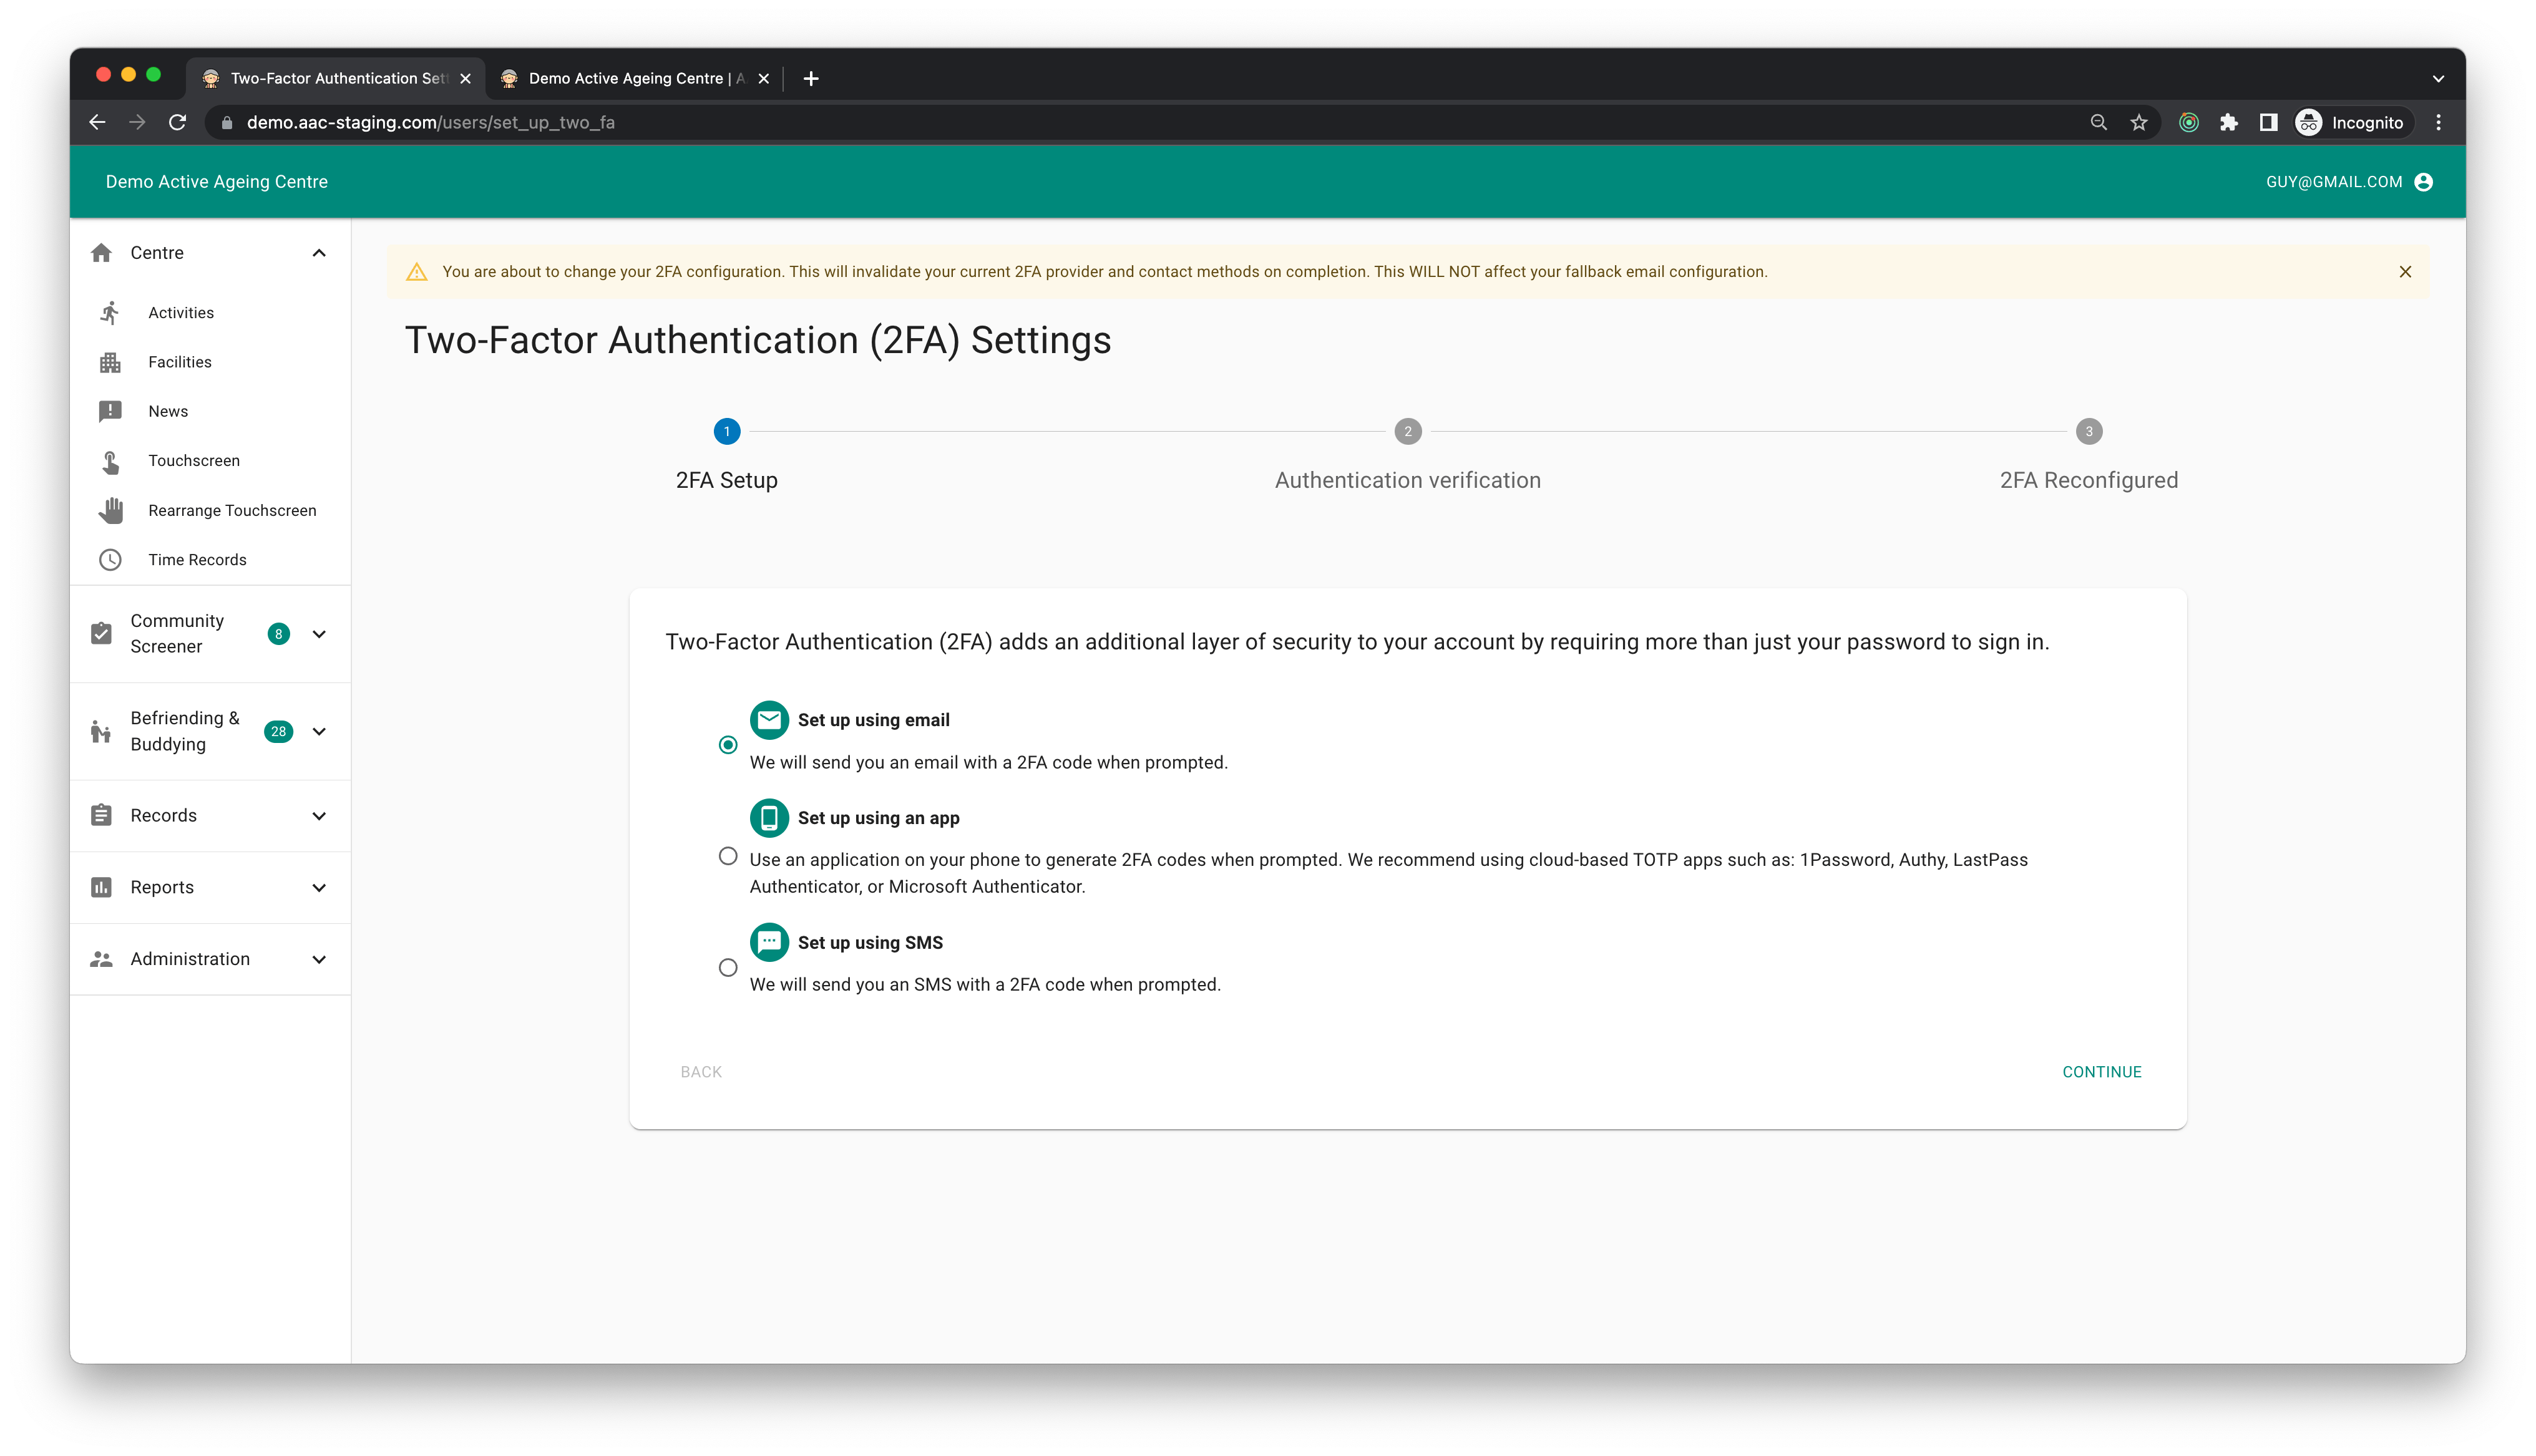Screen dimensions: 2536x1456
Task: Expand the Administration section chevron
Action: click(x=319, y=959)
